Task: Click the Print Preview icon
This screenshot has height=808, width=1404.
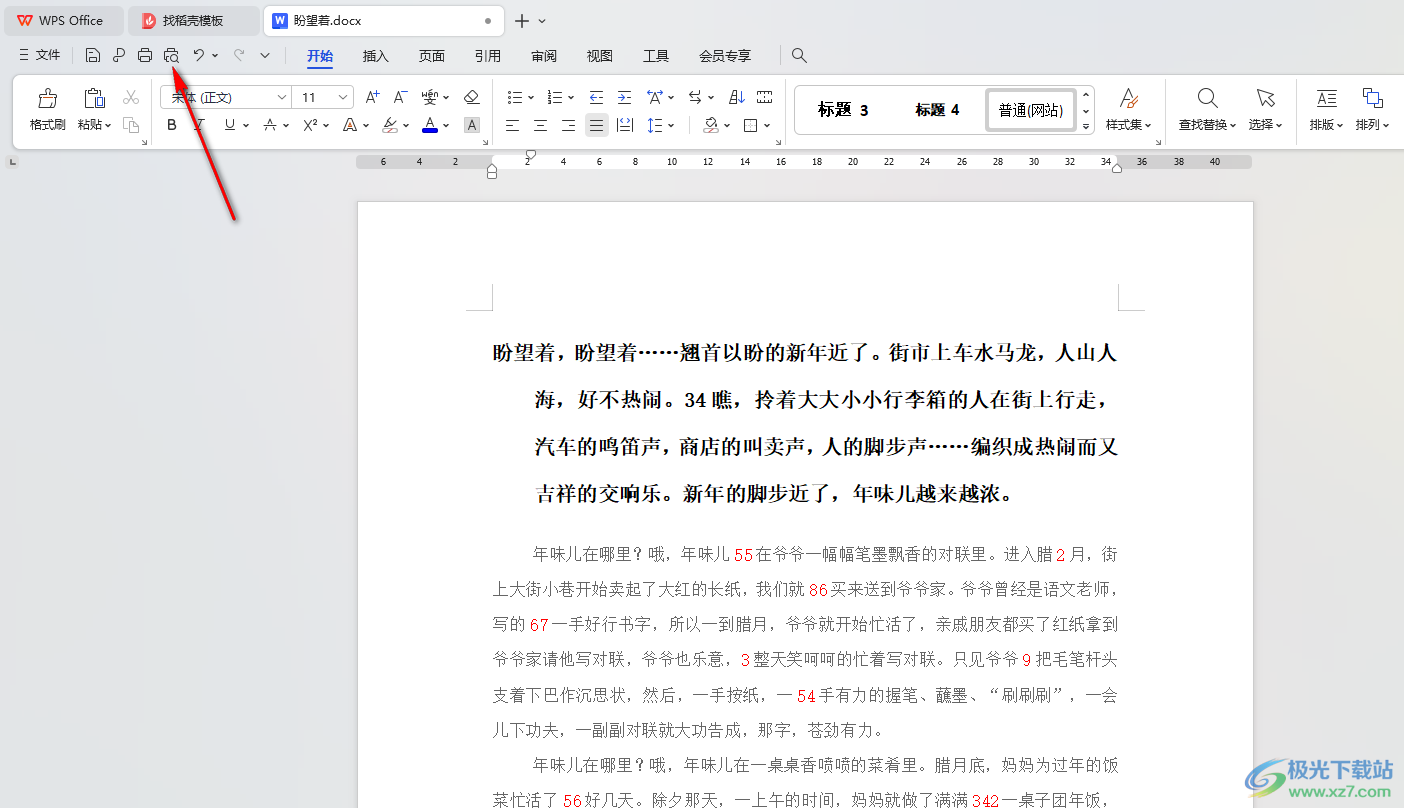Action: (171, 56)
